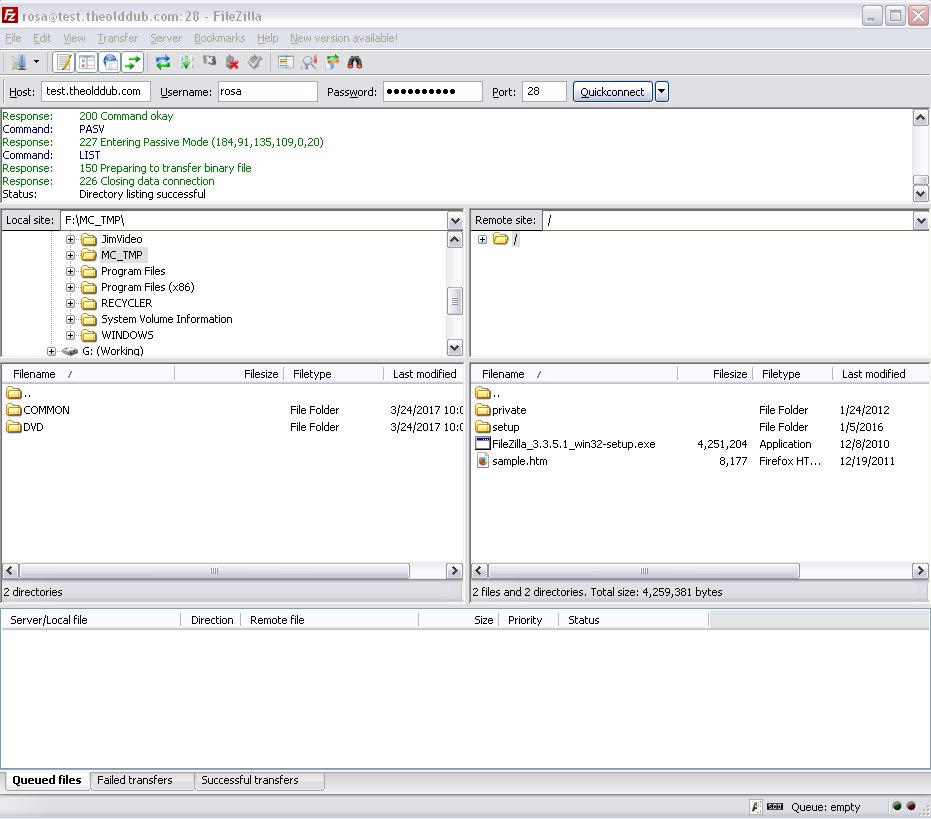Click the synchronized browsing toolbar icon
The height and width of the screenshot is (819, 931).
332,62
